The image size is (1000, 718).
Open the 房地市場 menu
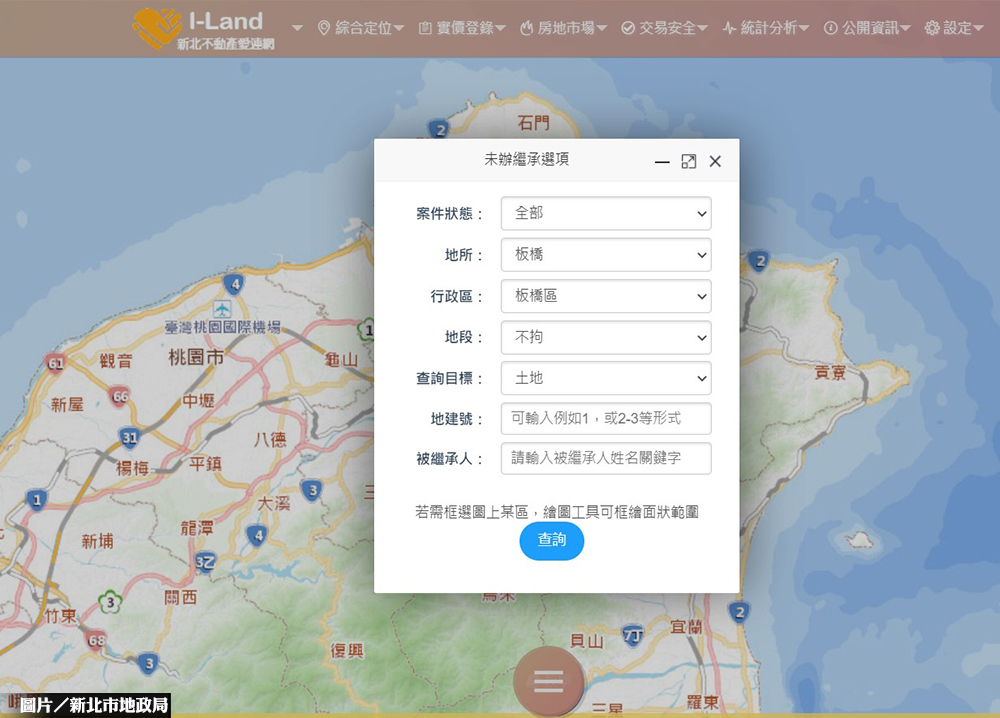point(563,28)
